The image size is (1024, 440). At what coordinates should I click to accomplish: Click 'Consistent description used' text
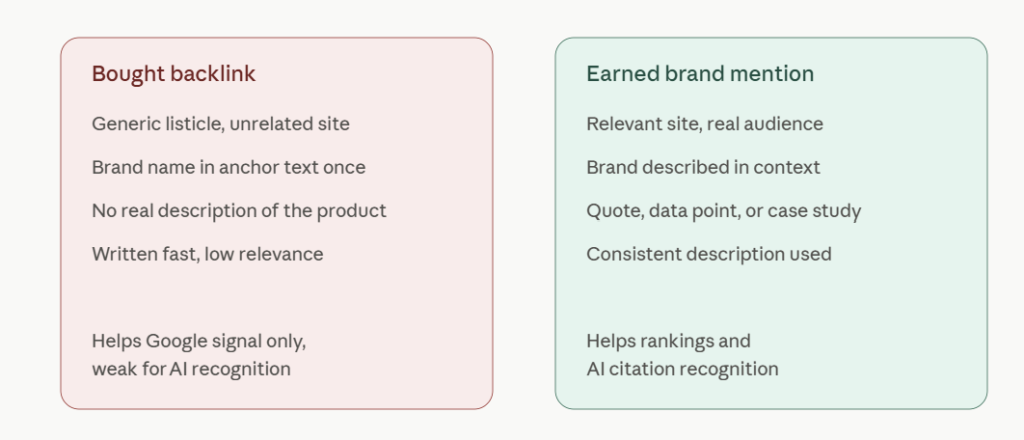click(x=709, y=254)
